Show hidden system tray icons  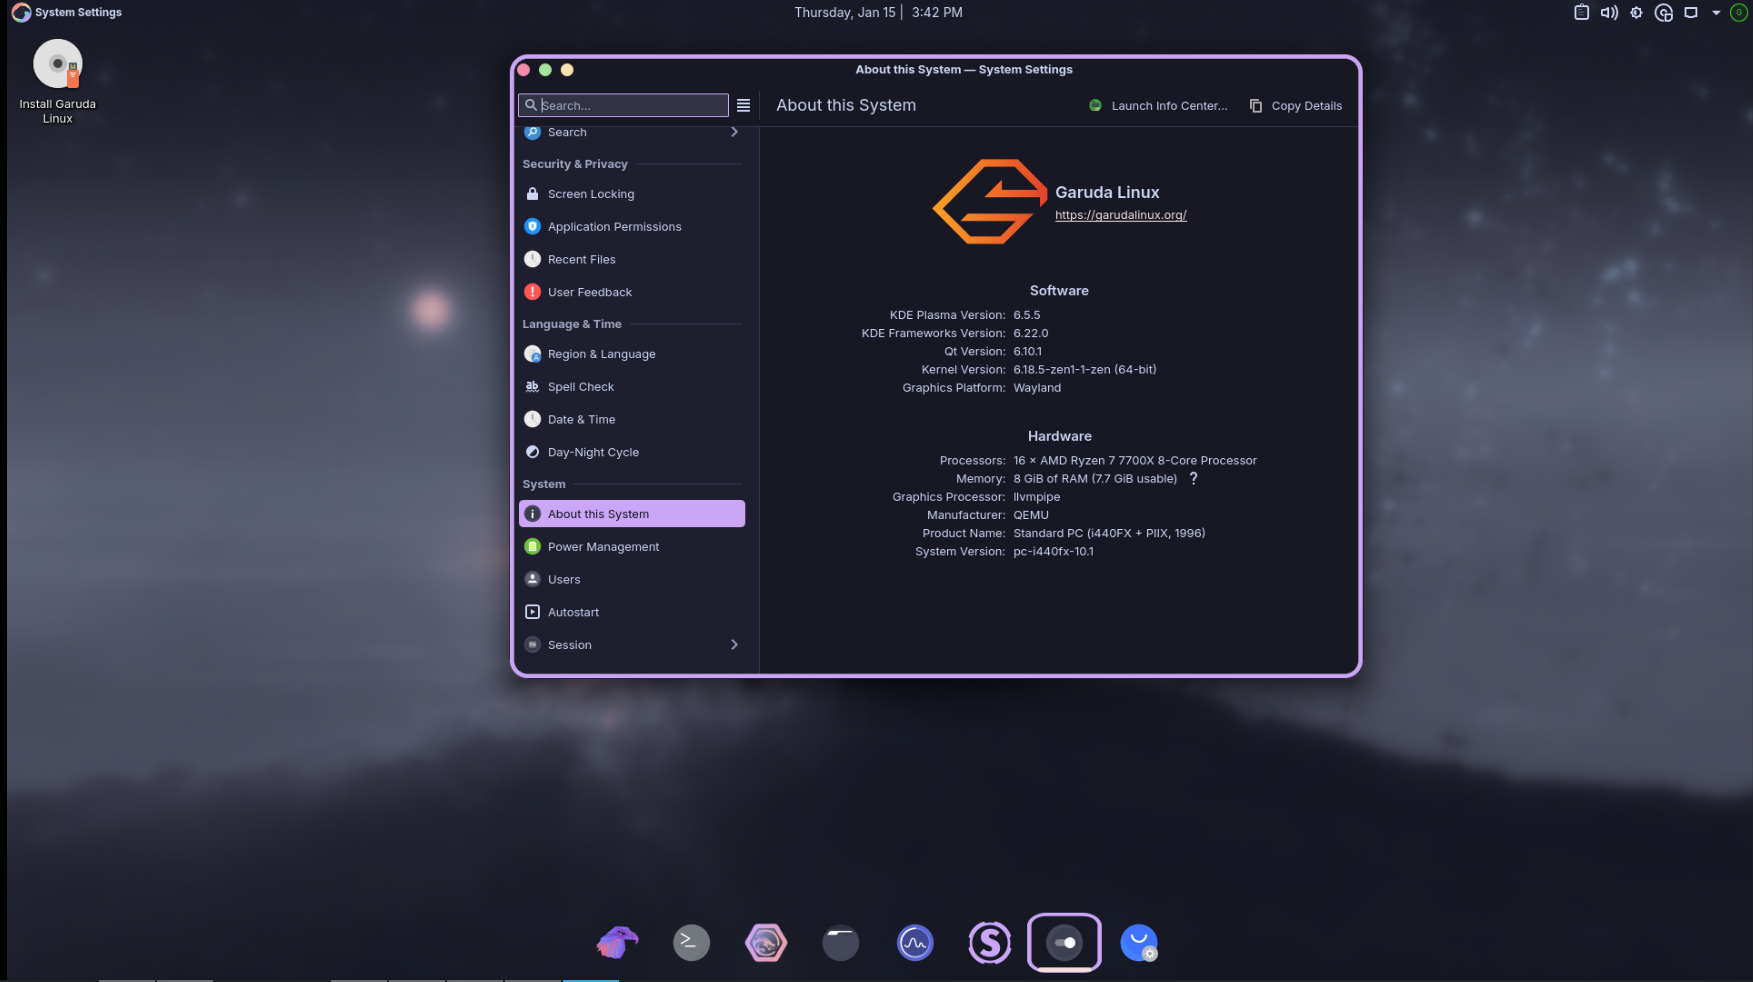[1716, 13]
